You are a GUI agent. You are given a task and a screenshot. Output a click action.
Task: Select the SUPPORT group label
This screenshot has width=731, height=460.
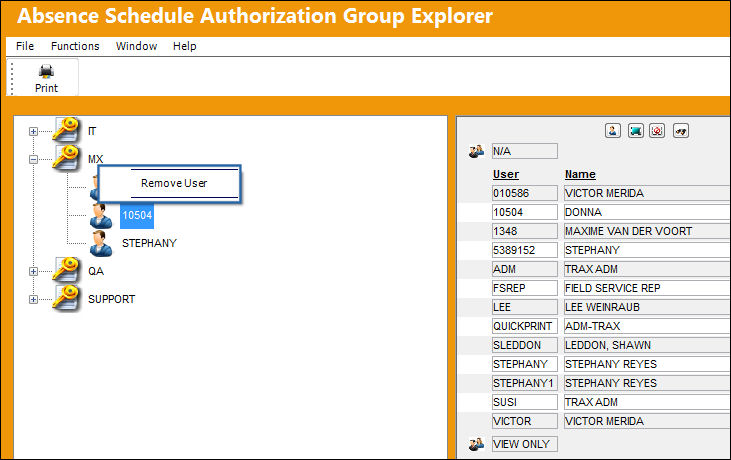111,299
